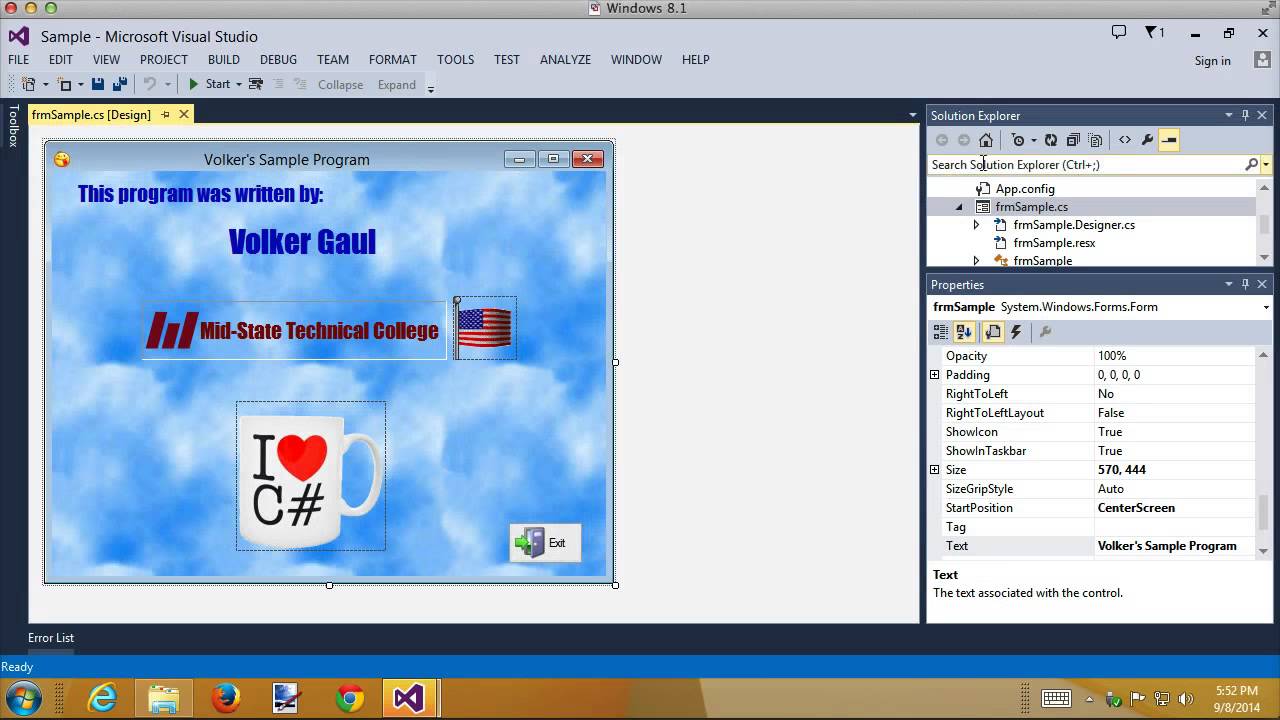Viewport: 1280px width, 720px height.
Task: Expand the frmSample.Designer.cs node
Action: [x=977, y=225]
